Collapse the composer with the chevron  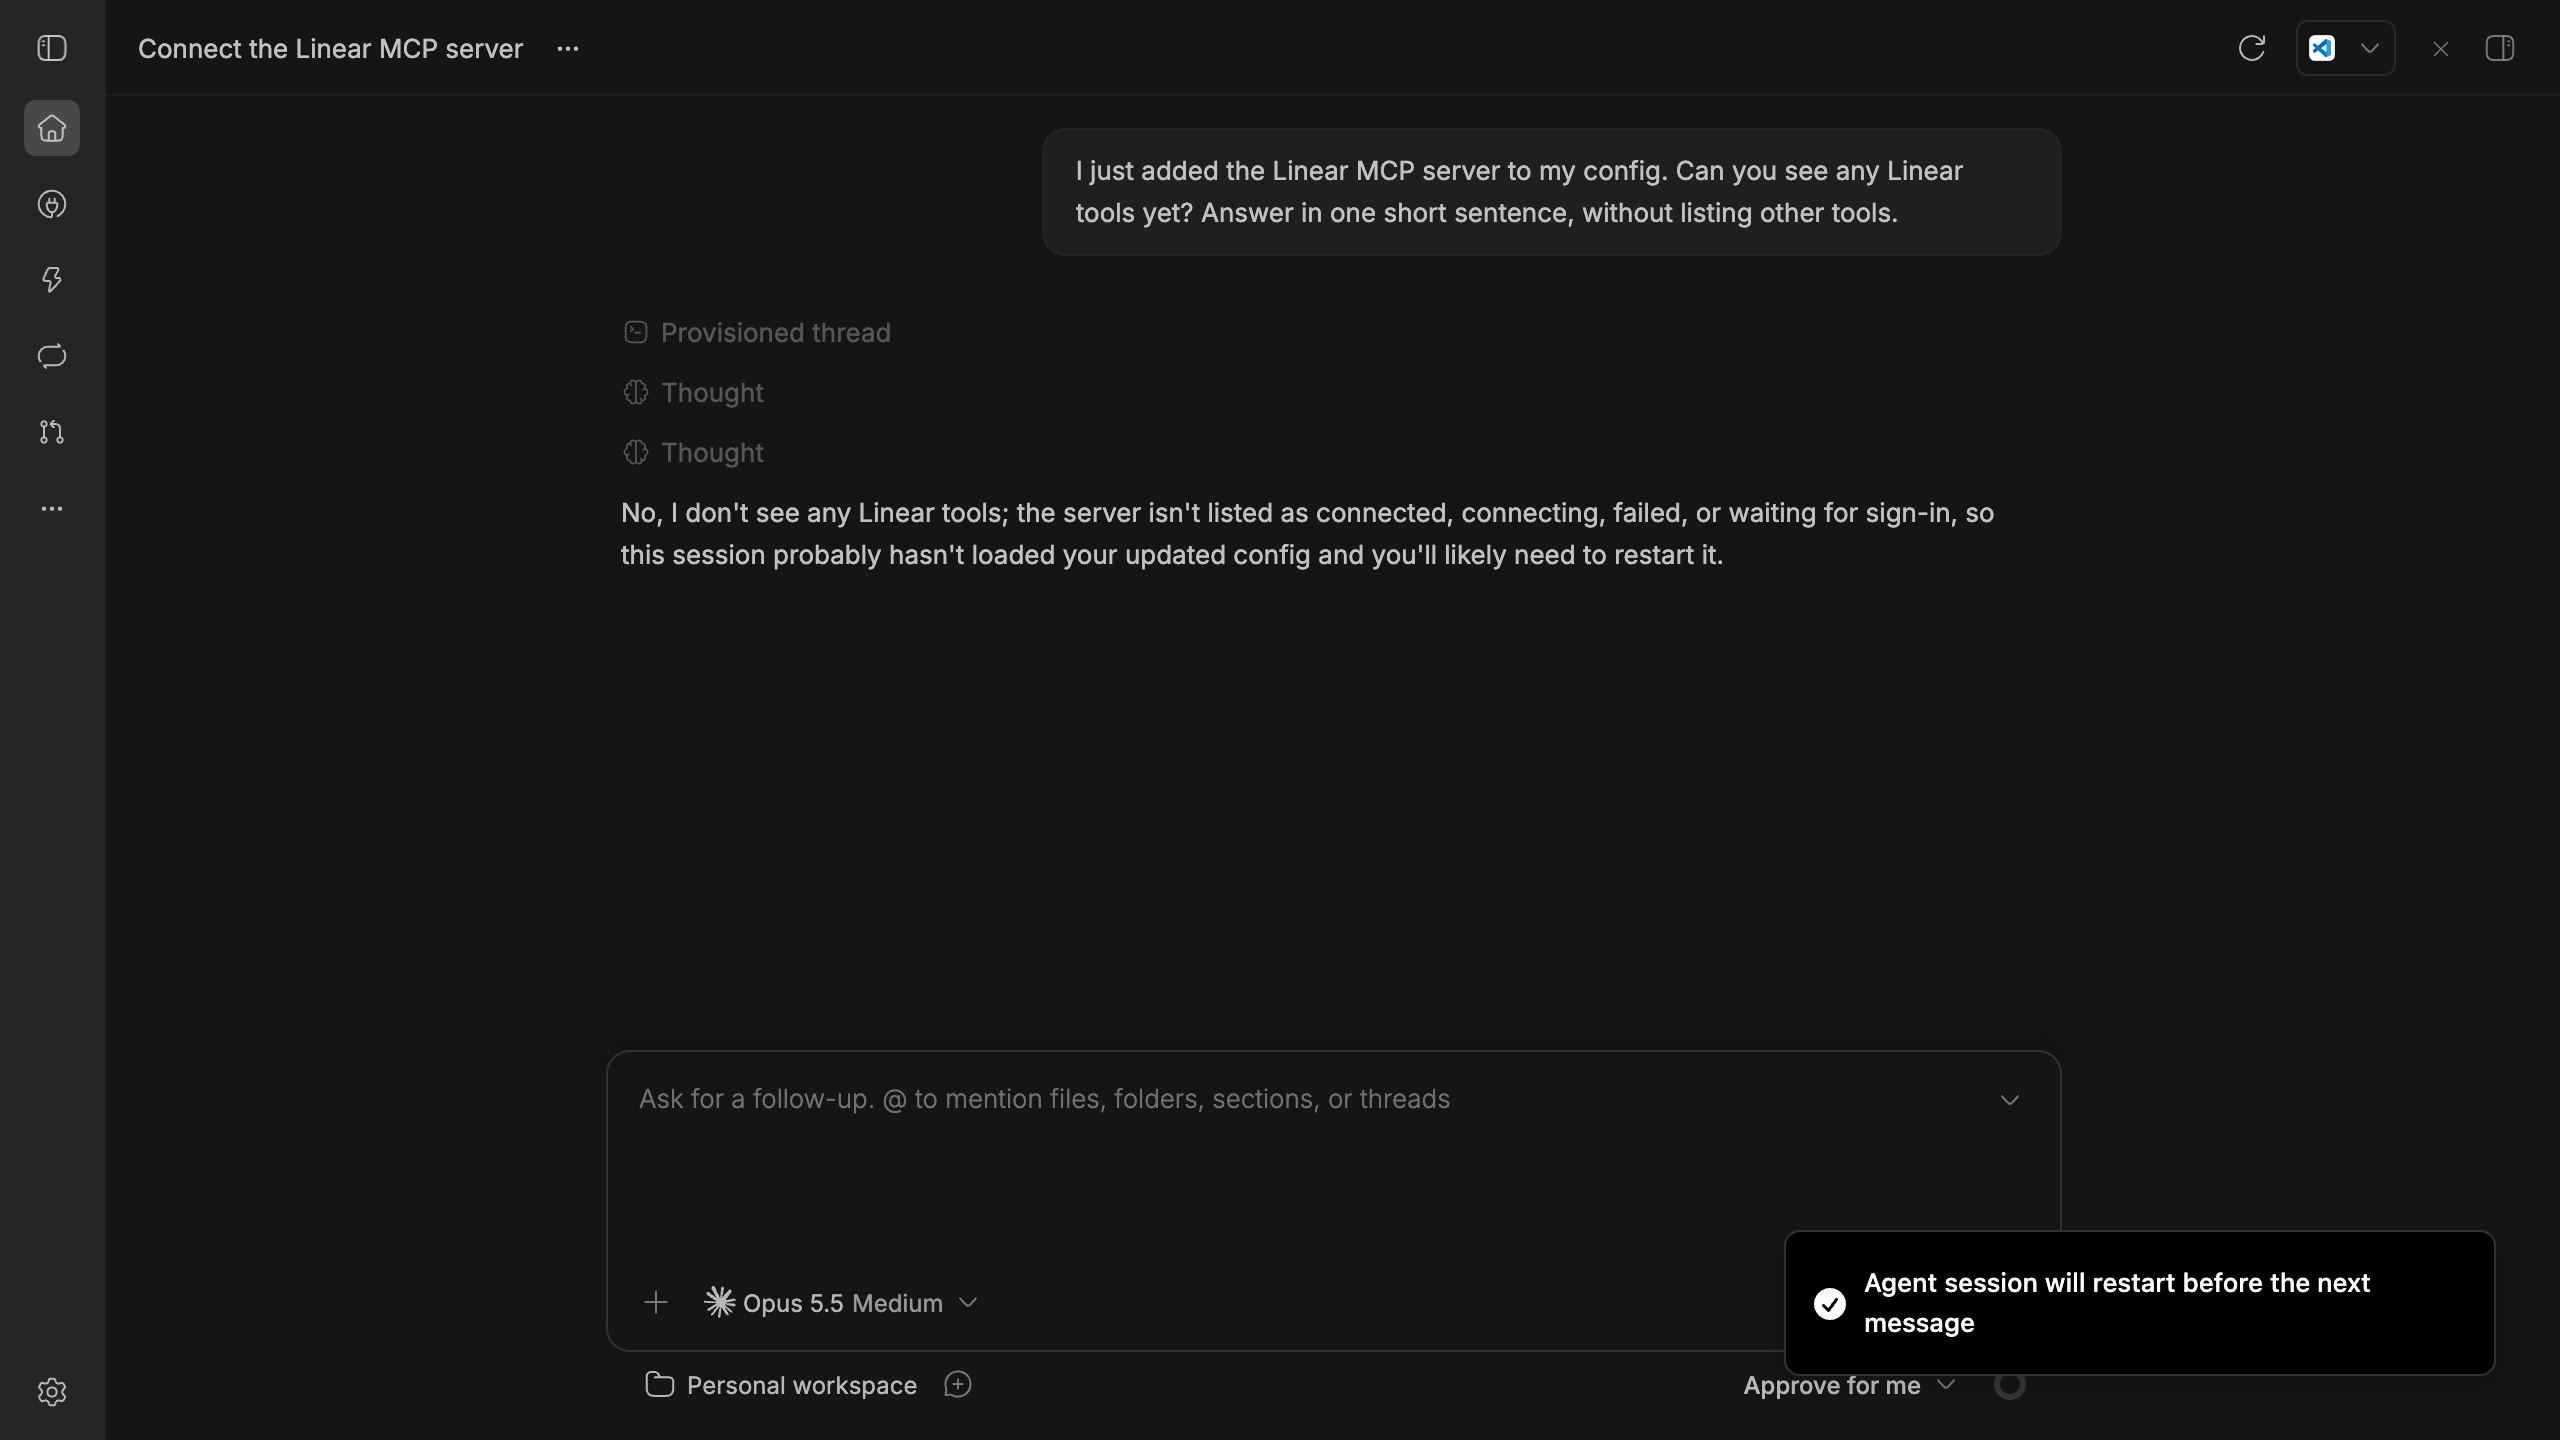(x=2010, y=1100)
